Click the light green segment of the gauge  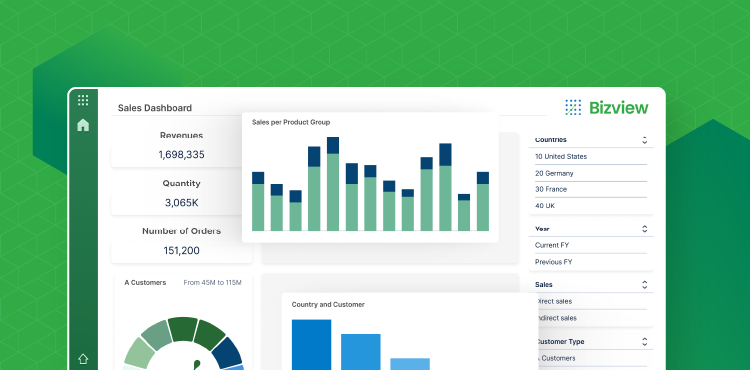click(x=139, y=353)
